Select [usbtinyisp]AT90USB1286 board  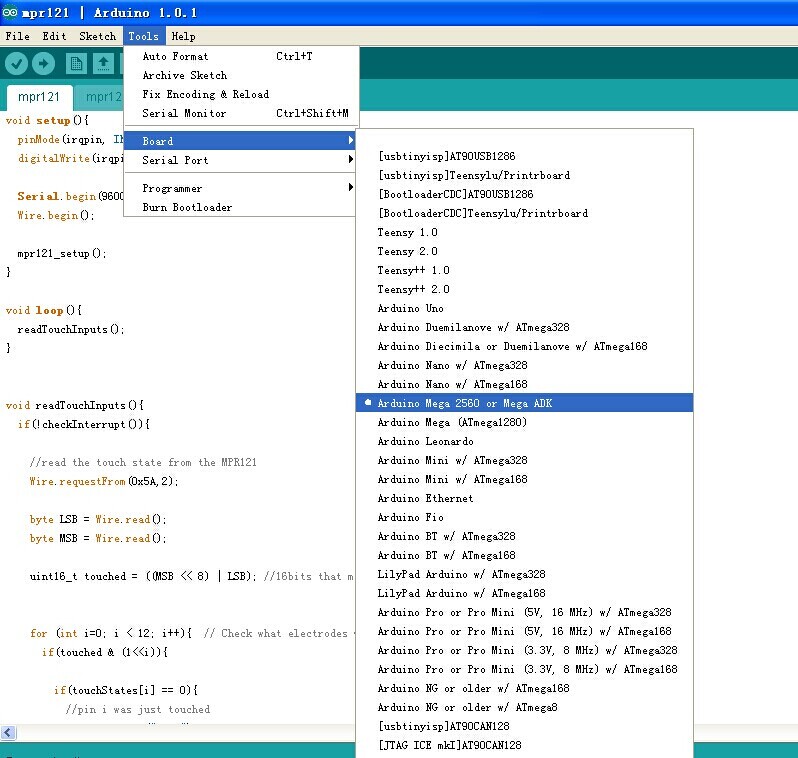click(524, 156)
